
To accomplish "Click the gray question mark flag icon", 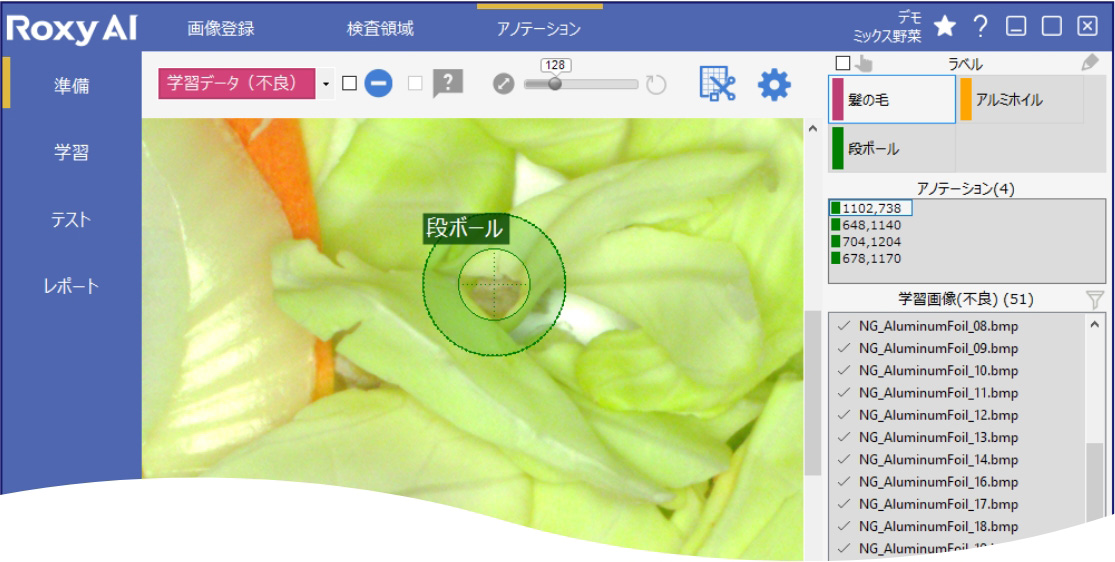I will [x=448, y=83].
